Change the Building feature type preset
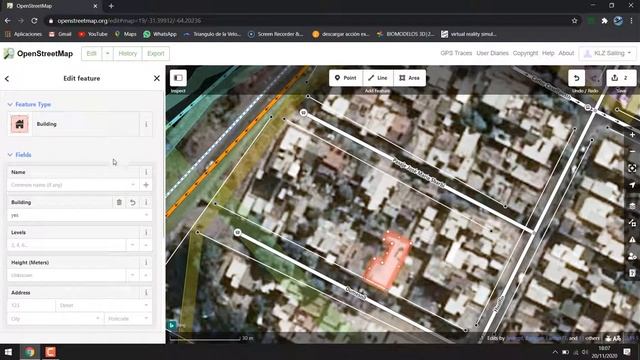 [73, 124]
